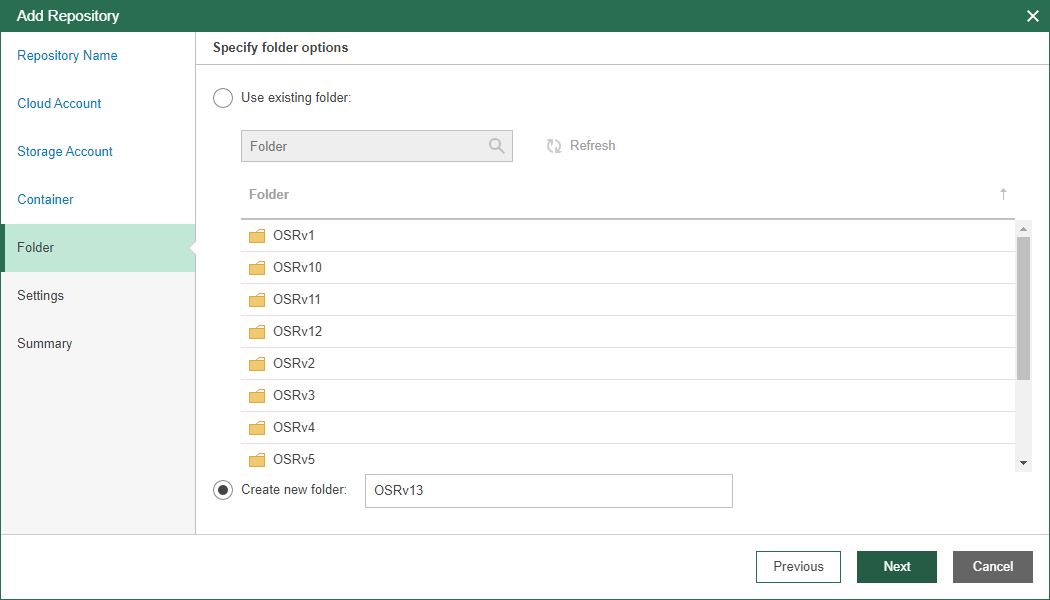The image size is (1050, 600).
Task: Click the folder list scrollbar thumb
Action: click(1023, 308)
